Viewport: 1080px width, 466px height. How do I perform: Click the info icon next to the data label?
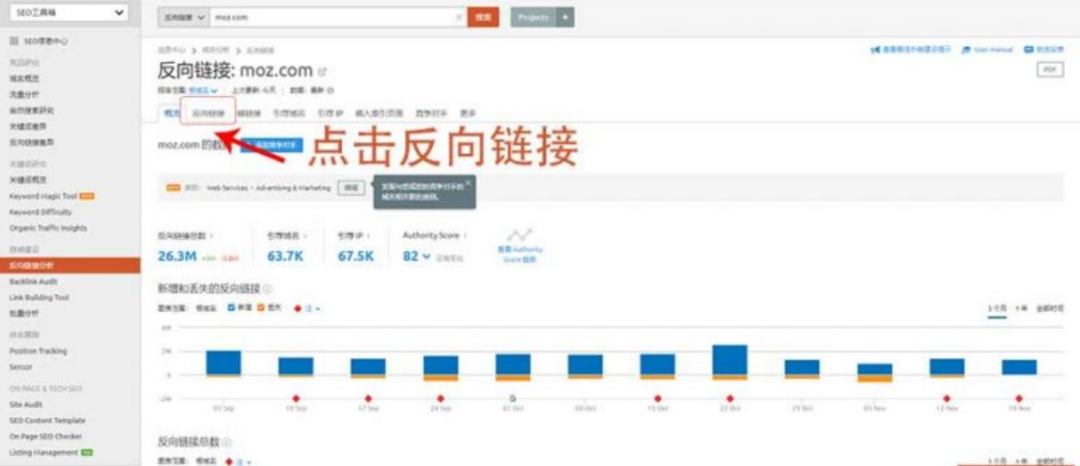click(x=331, y=90)
